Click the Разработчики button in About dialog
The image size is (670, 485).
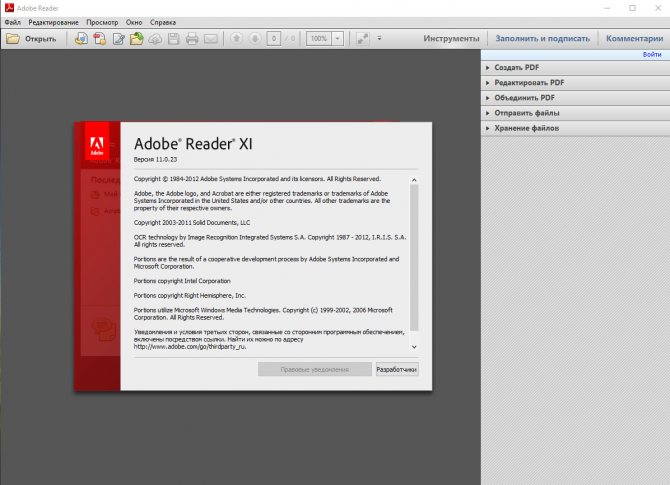coord(397,369)
